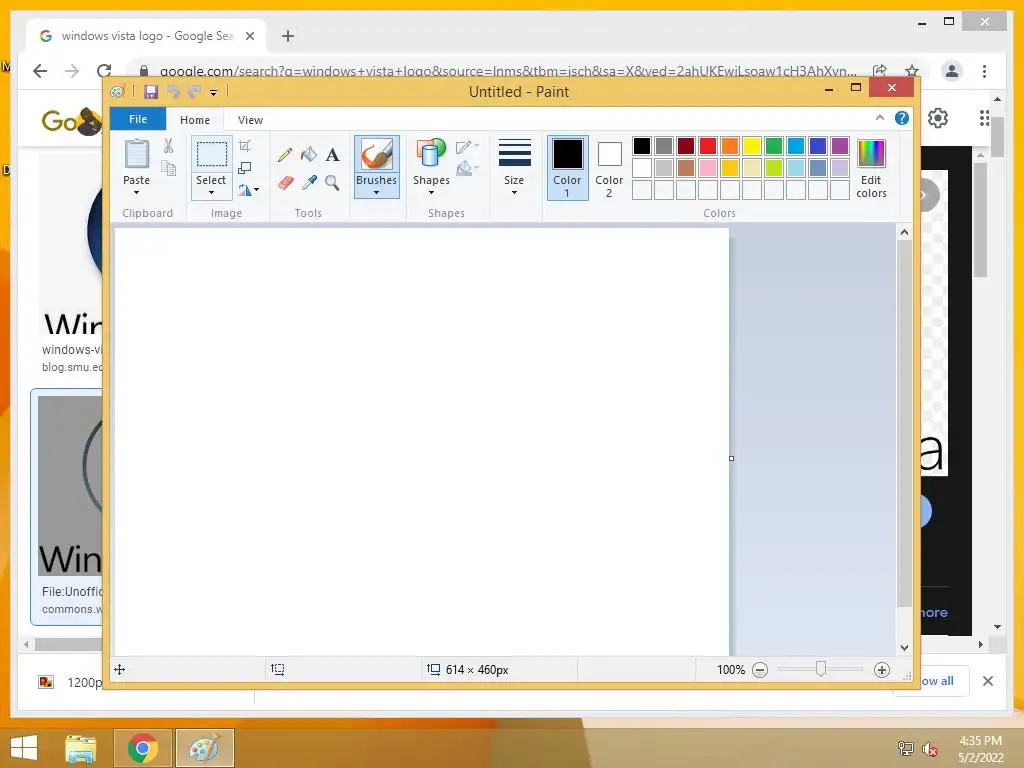Open the Shapes gallery dropdown
1024x768 pixels.
432,193
